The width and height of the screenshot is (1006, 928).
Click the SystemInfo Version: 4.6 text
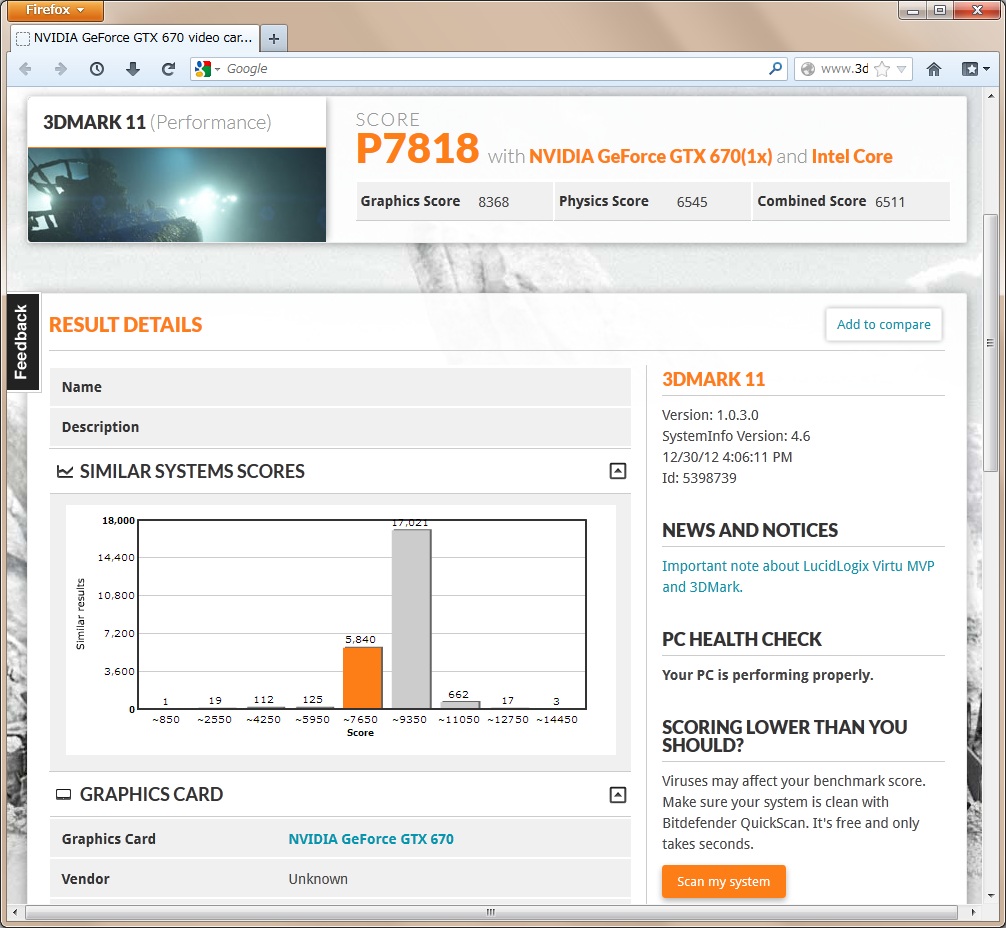pos(736,436)
